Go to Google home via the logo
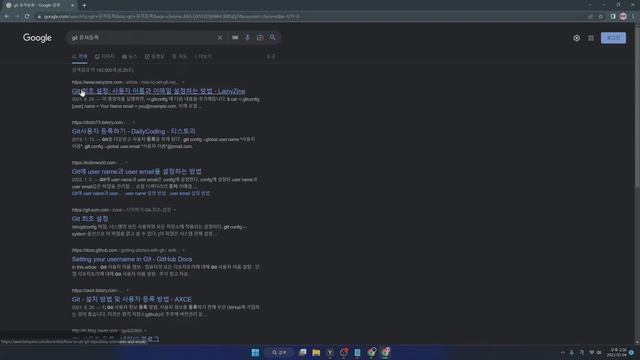The image size is (640, 360). point(37,38)
